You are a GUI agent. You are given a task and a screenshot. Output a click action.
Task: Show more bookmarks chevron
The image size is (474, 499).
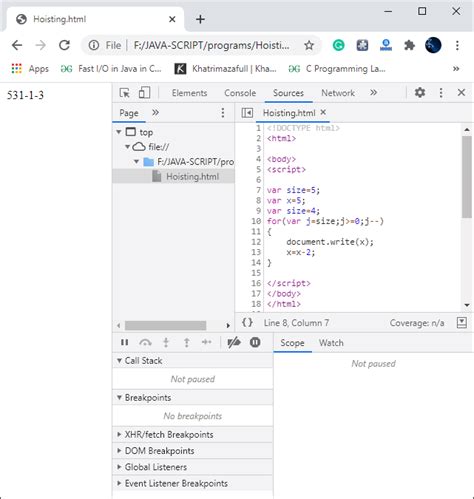pos(456,69)
